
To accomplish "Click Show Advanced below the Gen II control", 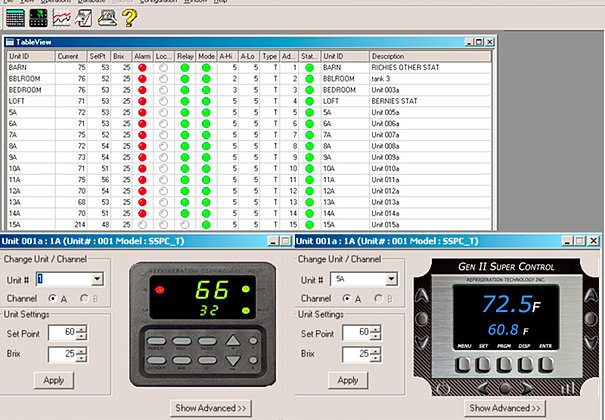I will [x=505, y=408].
